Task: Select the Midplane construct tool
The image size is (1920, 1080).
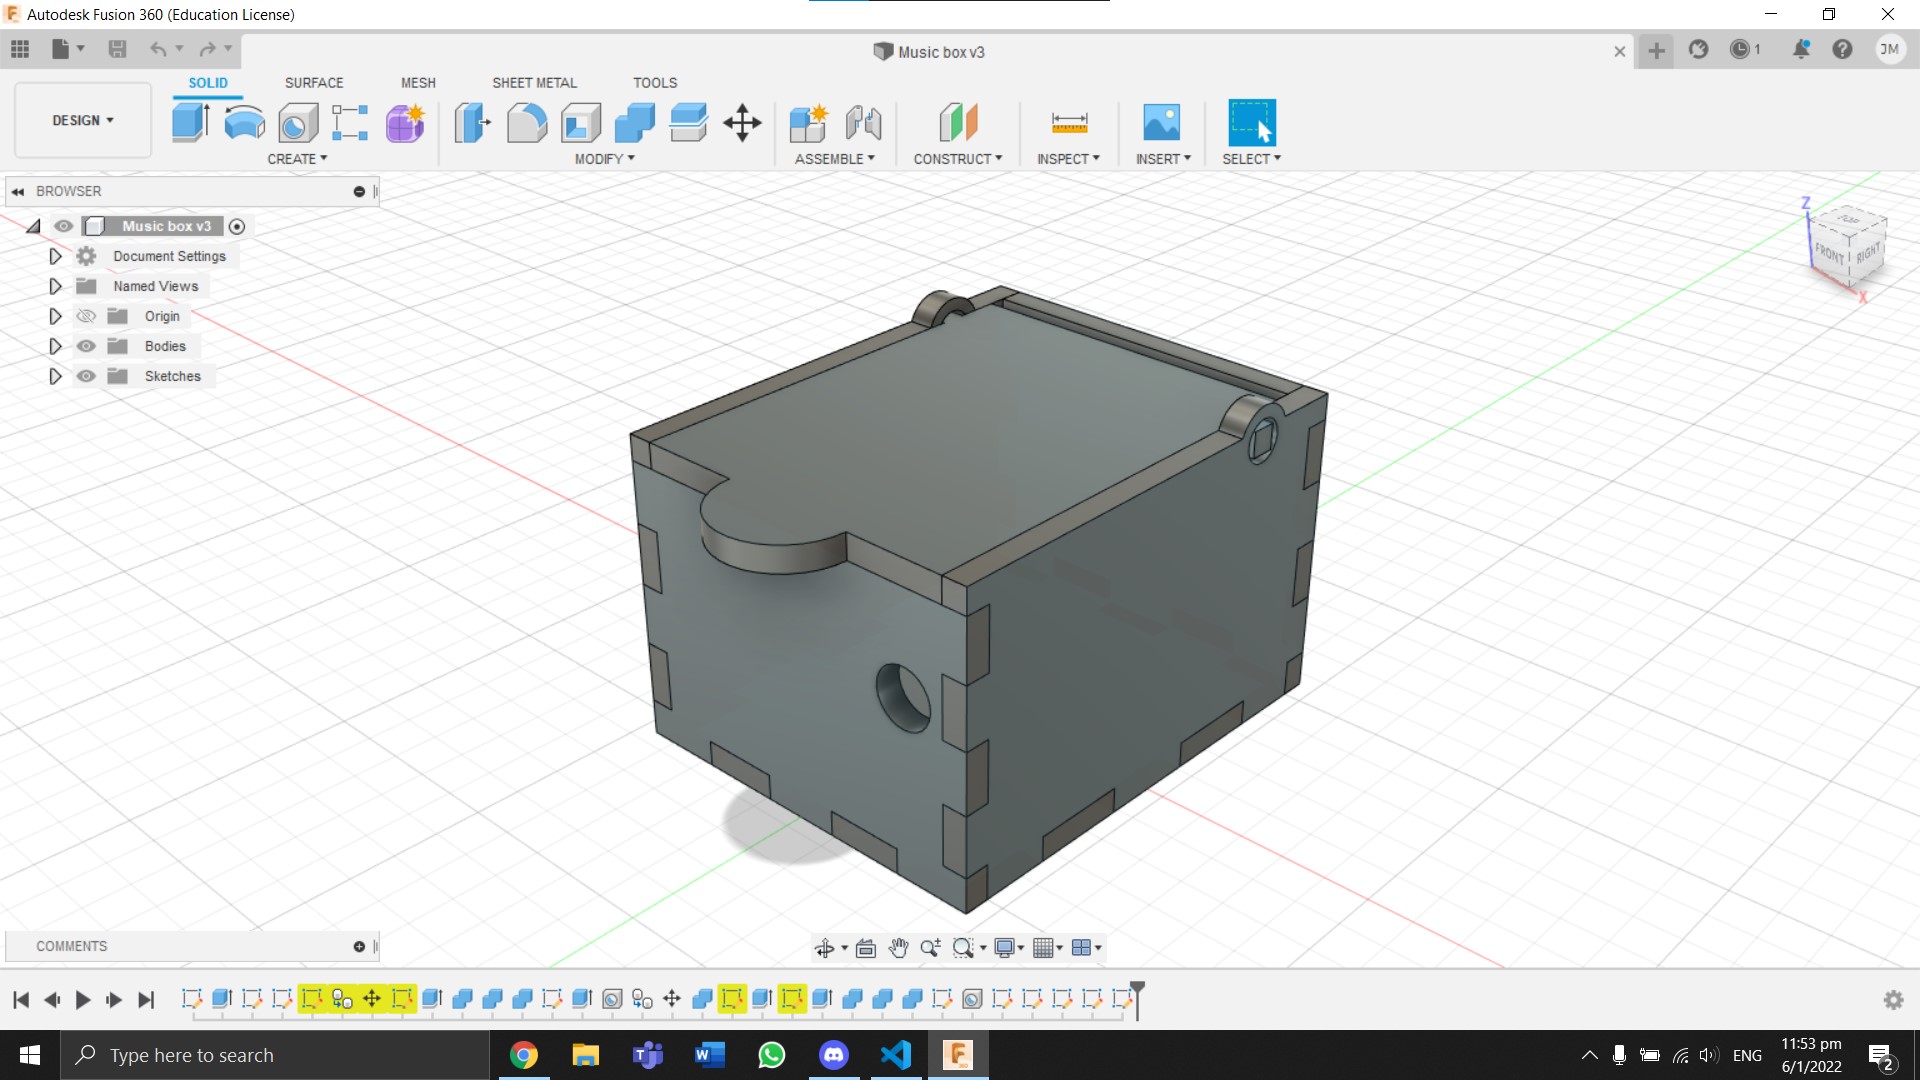Action: 958,123
